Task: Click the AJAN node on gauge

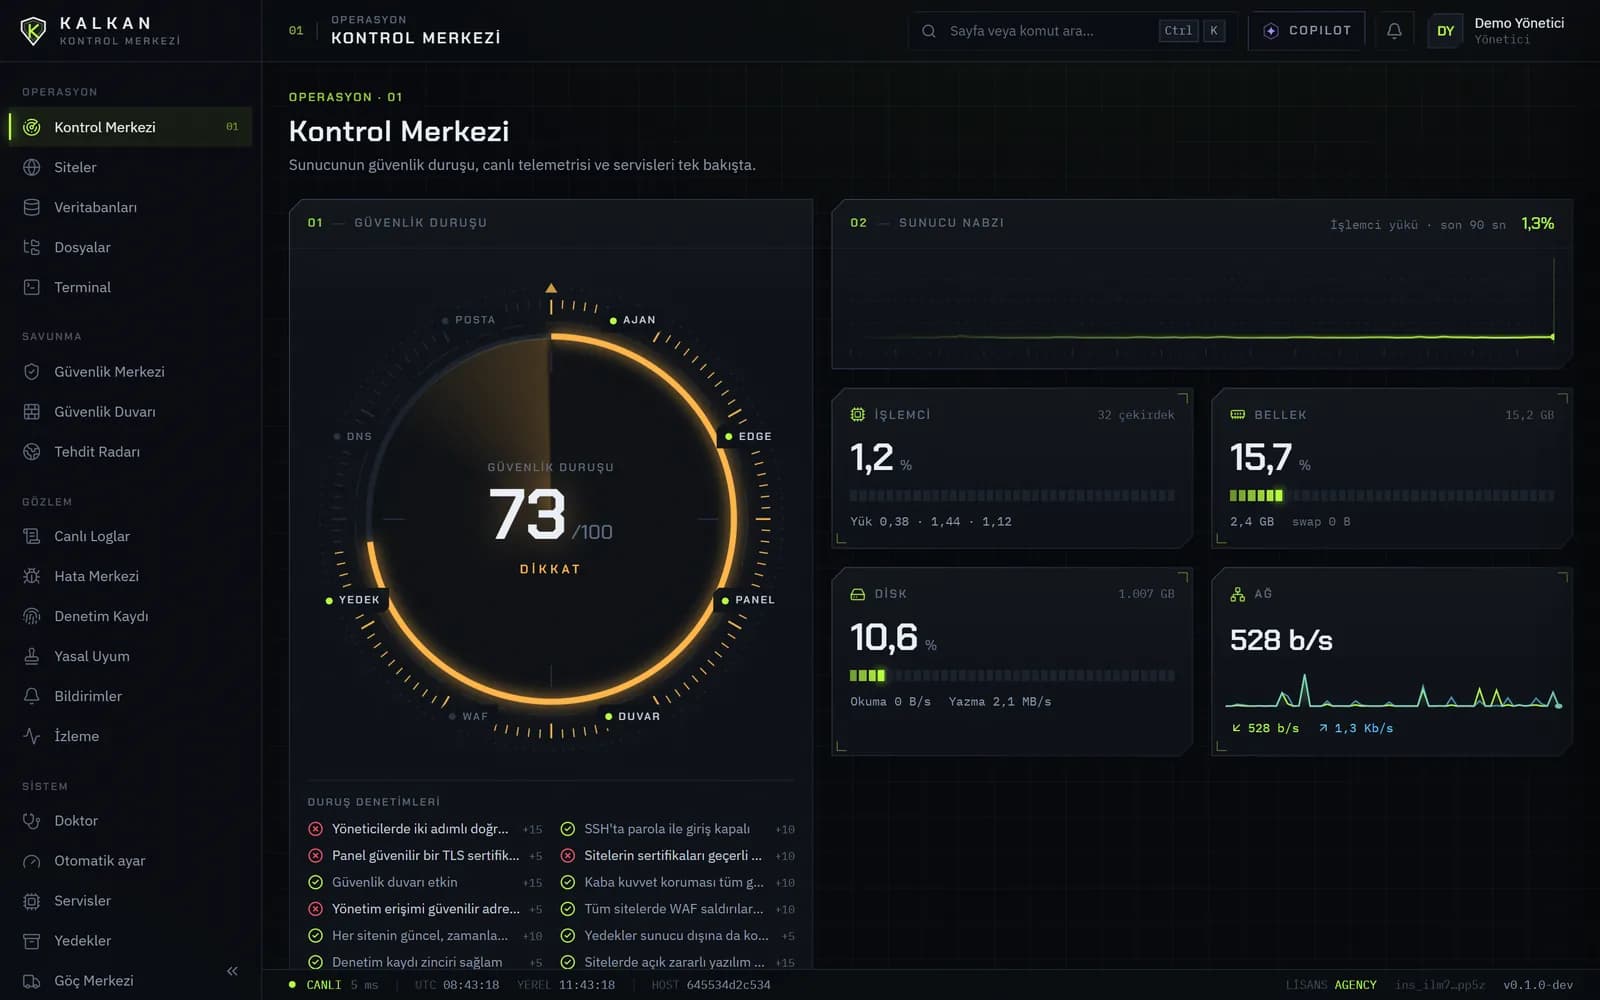Action: click(x=633, y=320)
